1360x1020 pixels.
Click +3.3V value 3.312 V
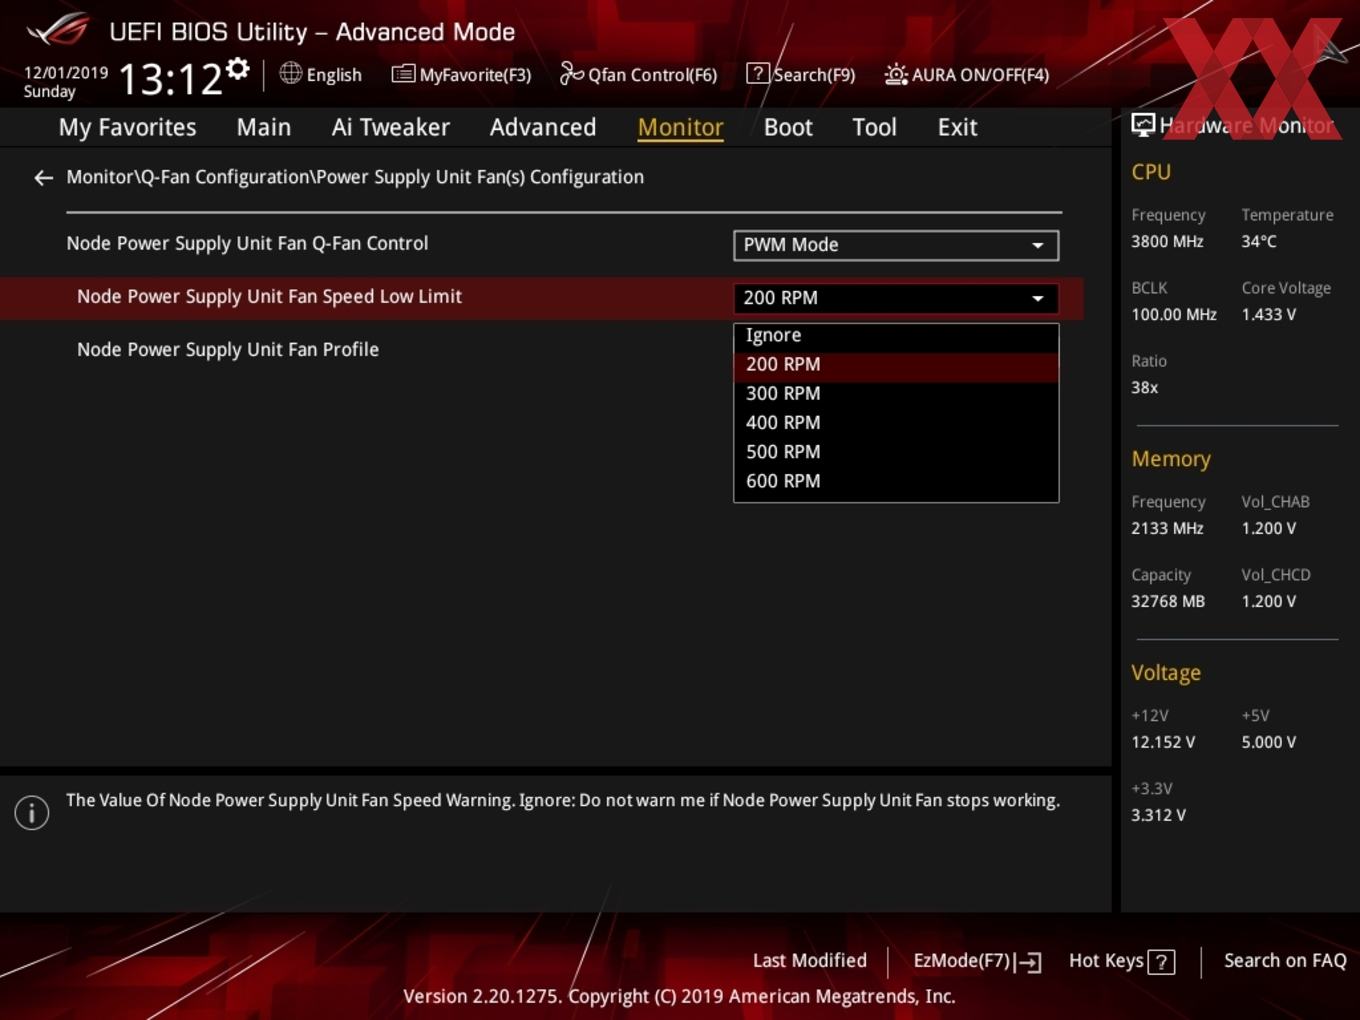point(1158,816)
